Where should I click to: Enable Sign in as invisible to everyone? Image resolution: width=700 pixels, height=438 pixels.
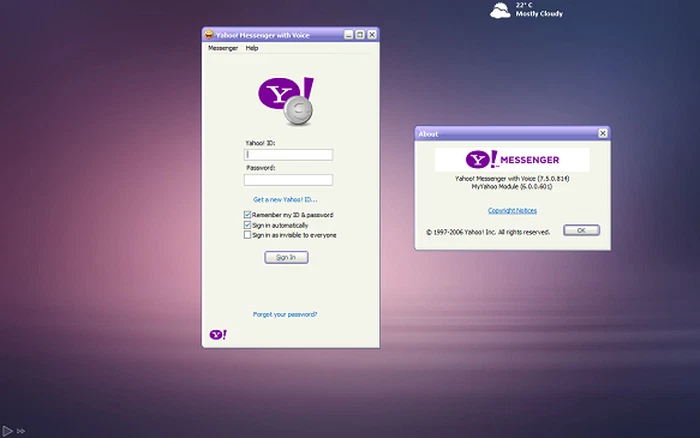click(x=247, y=235)
